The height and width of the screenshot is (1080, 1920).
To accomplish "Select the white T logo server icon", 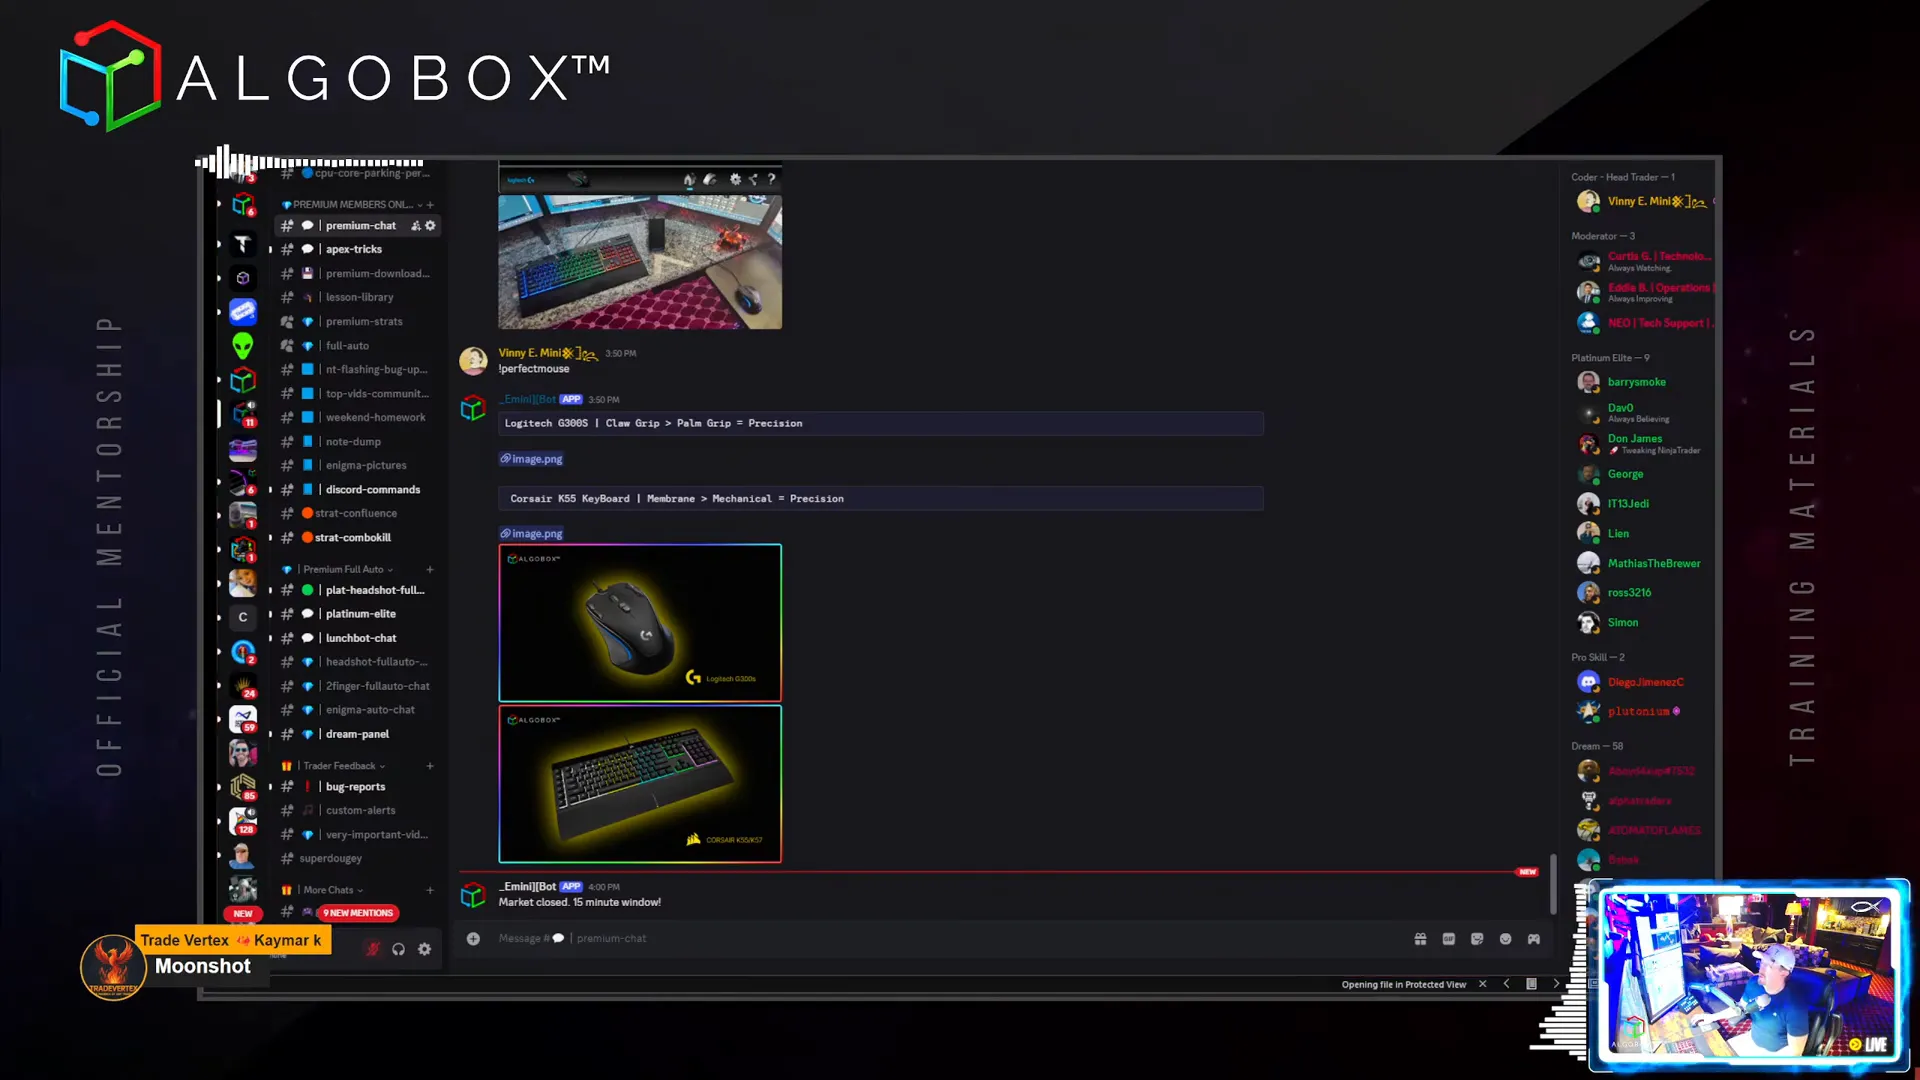I will pos(243,244).
